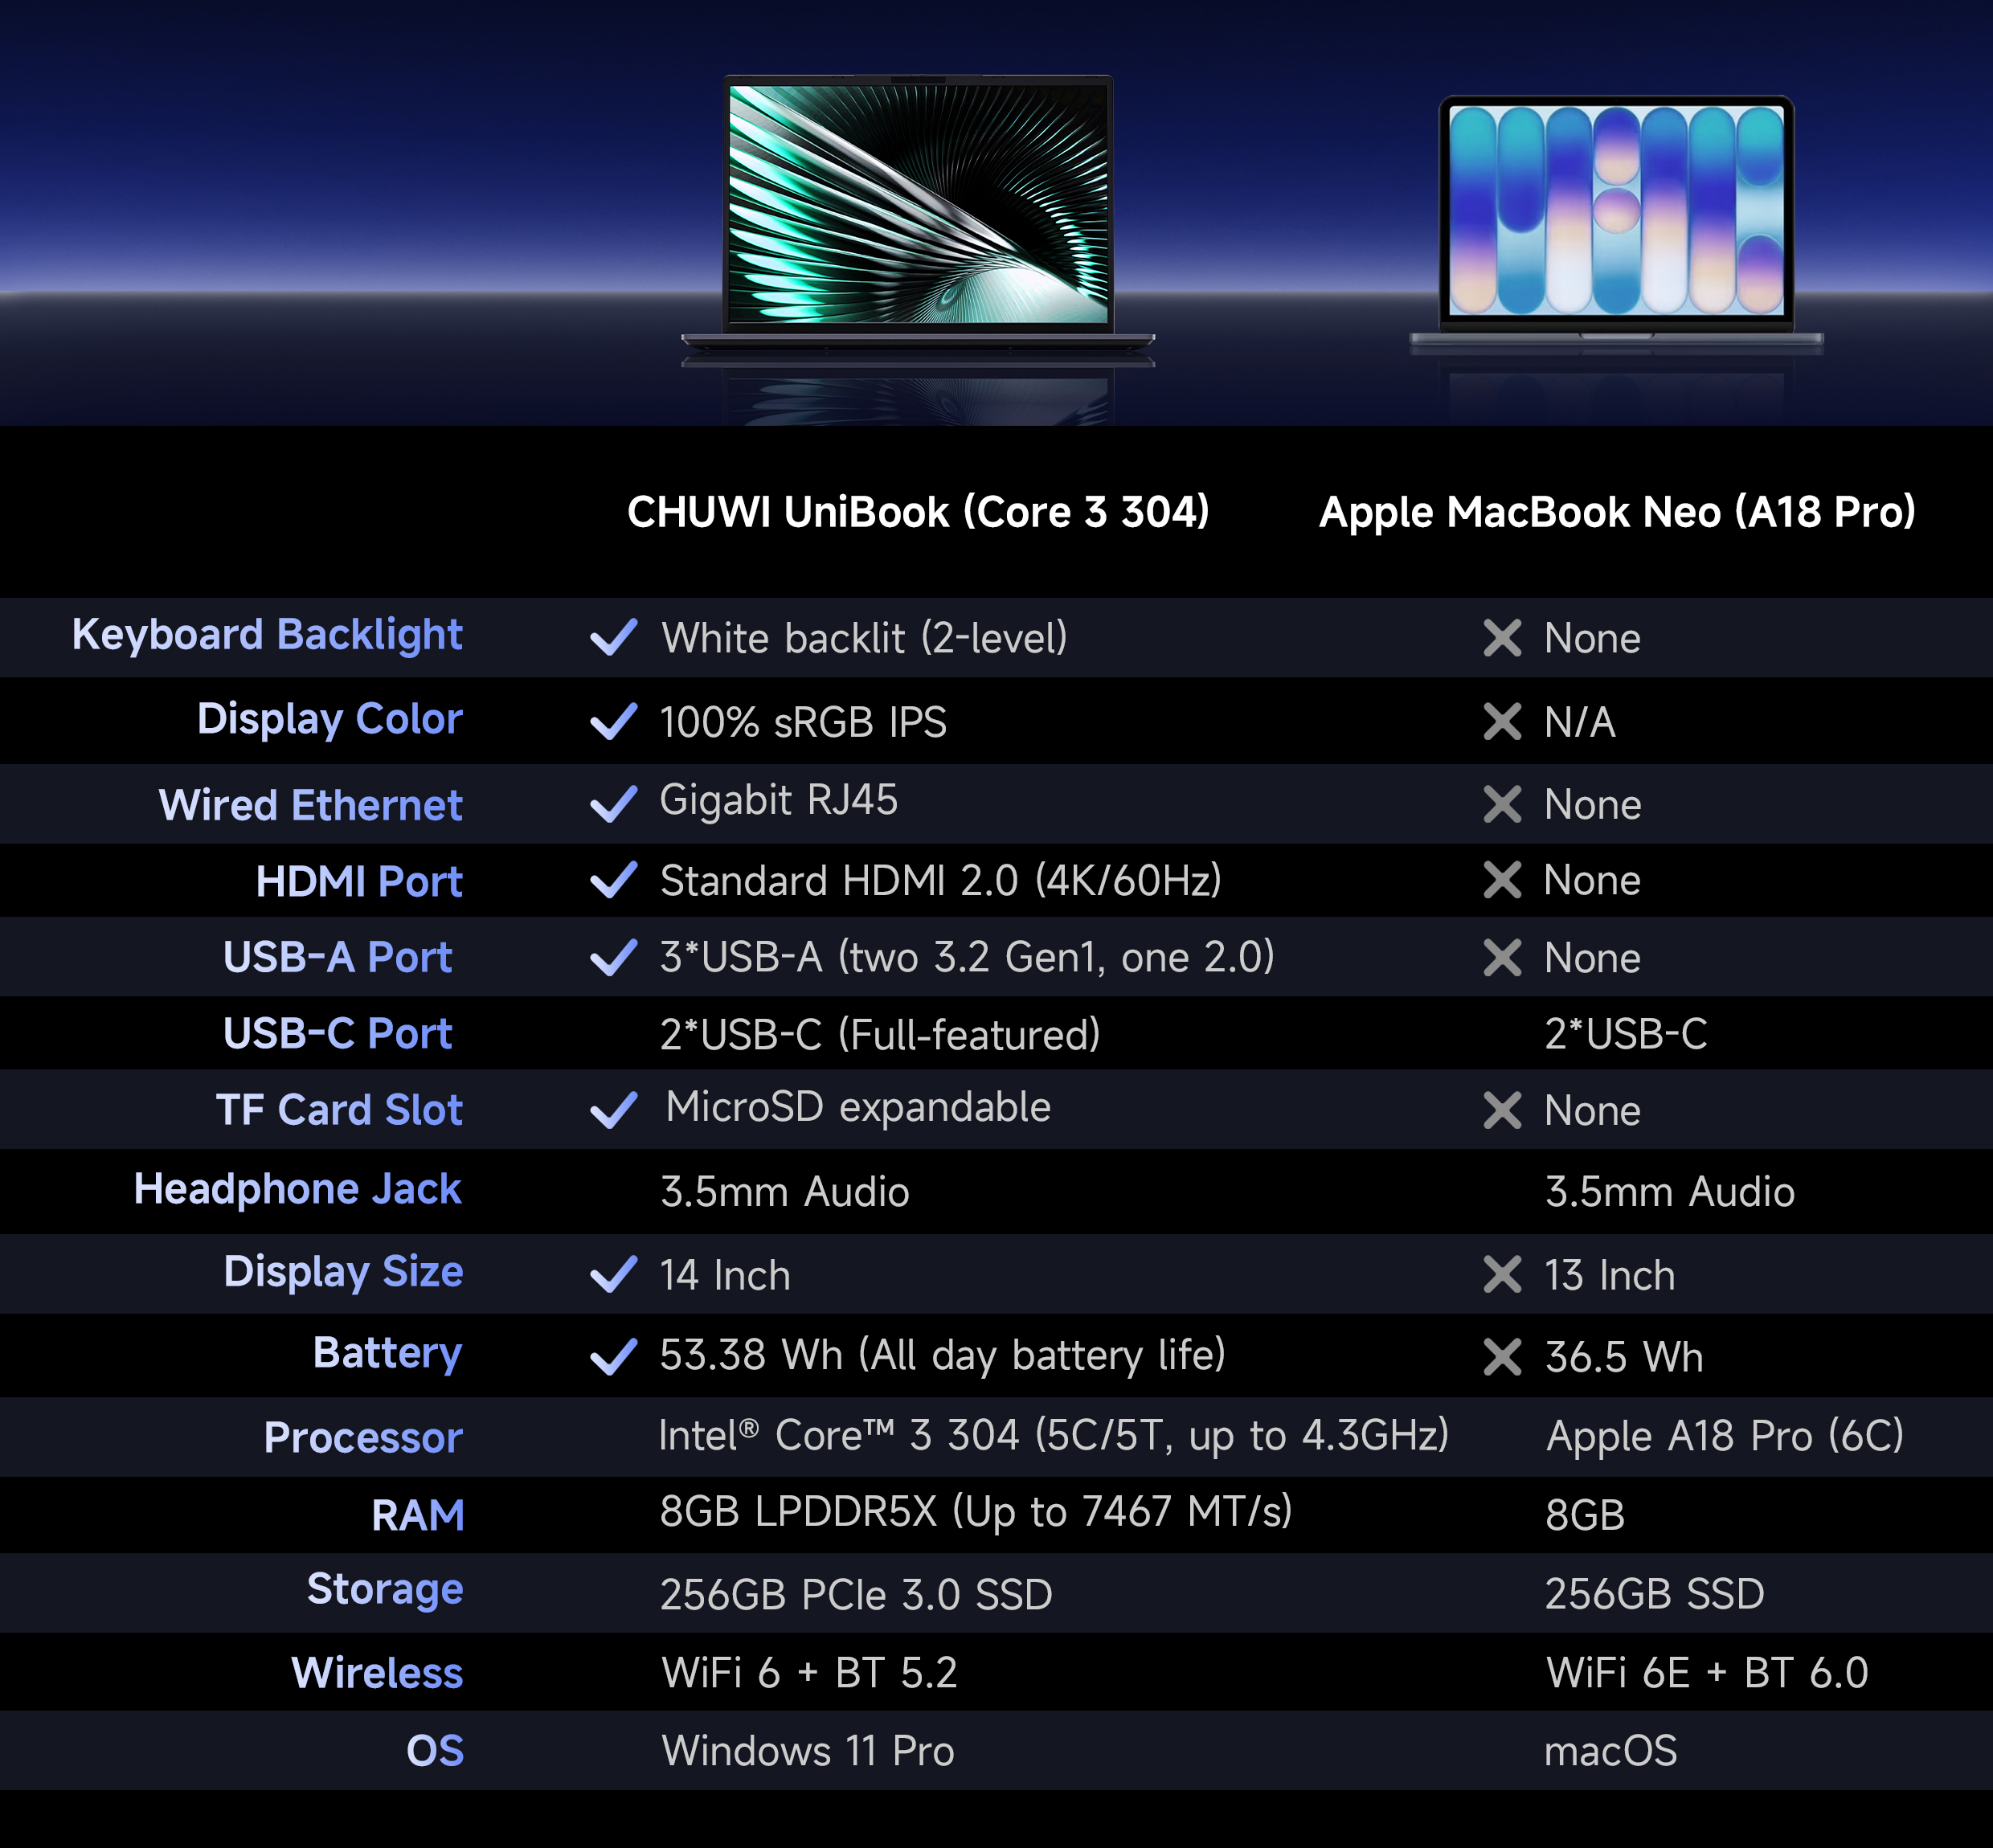1993x1848 pixels.
Task: Click the checkmark next to MicroSD expandable
Action: (x=614, y=1110)
